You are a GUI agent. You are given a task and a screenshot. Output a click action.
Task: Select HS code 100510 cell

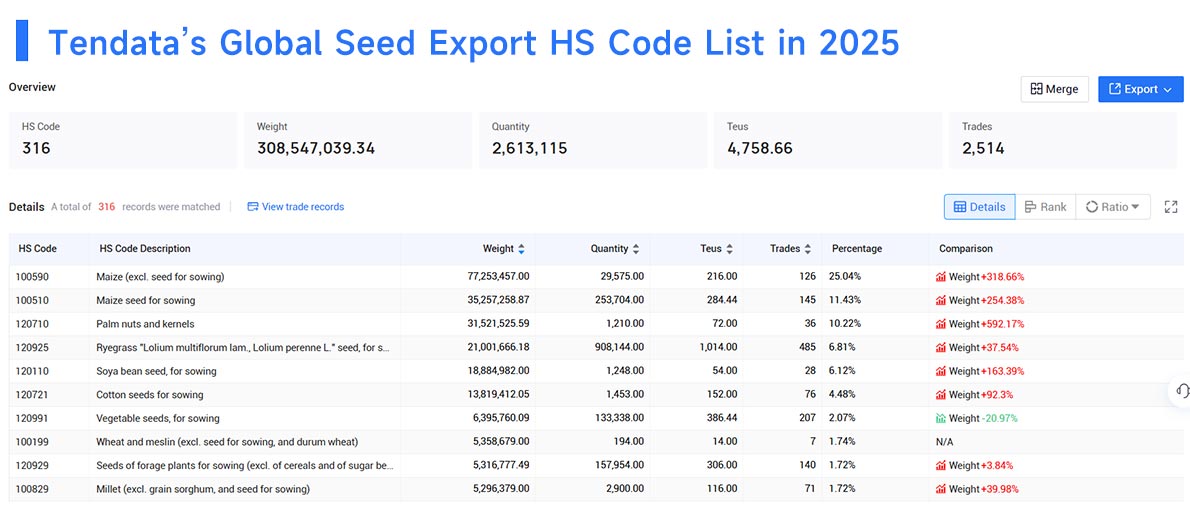(x=31, y=301)
